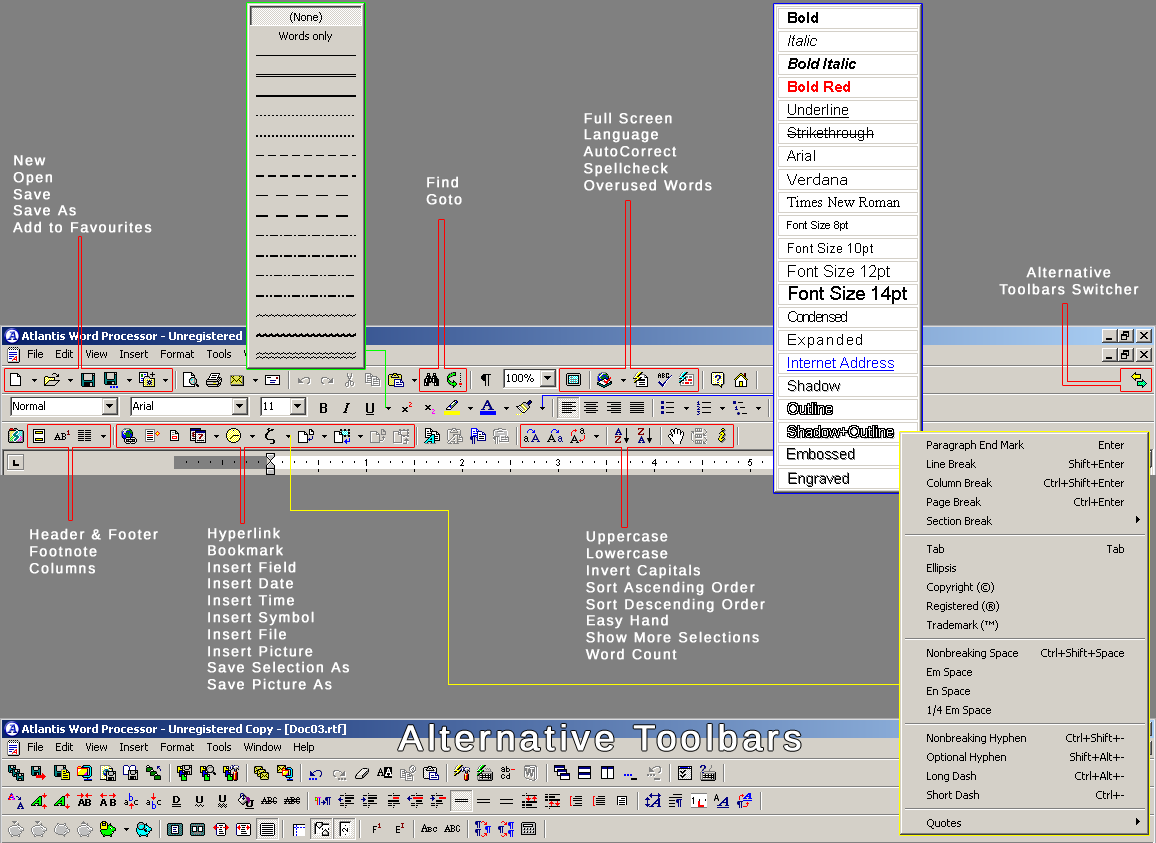Select Page Break from the insert menu
The height and width of the screenshot is (843, 1156).
tap(953, 502)
